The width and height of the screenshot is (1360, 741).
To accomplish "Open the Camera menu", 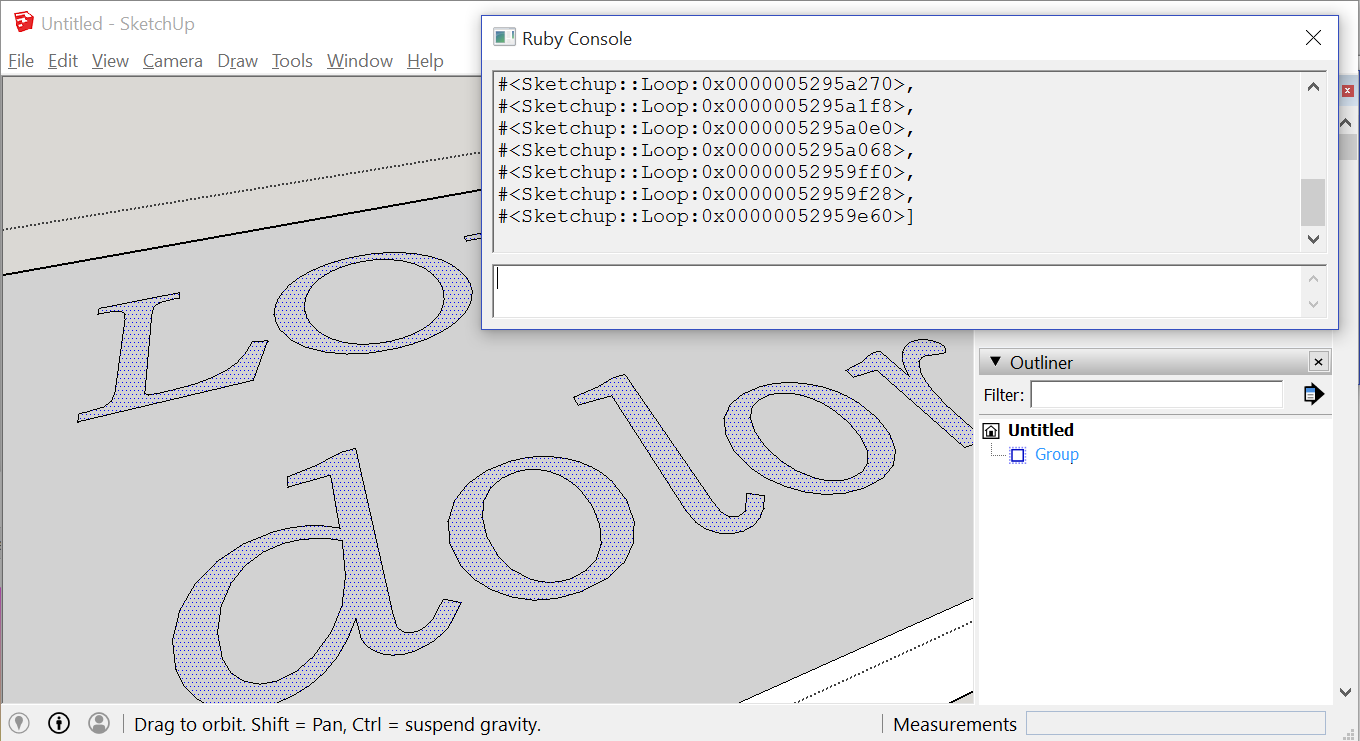I will 173,61.
